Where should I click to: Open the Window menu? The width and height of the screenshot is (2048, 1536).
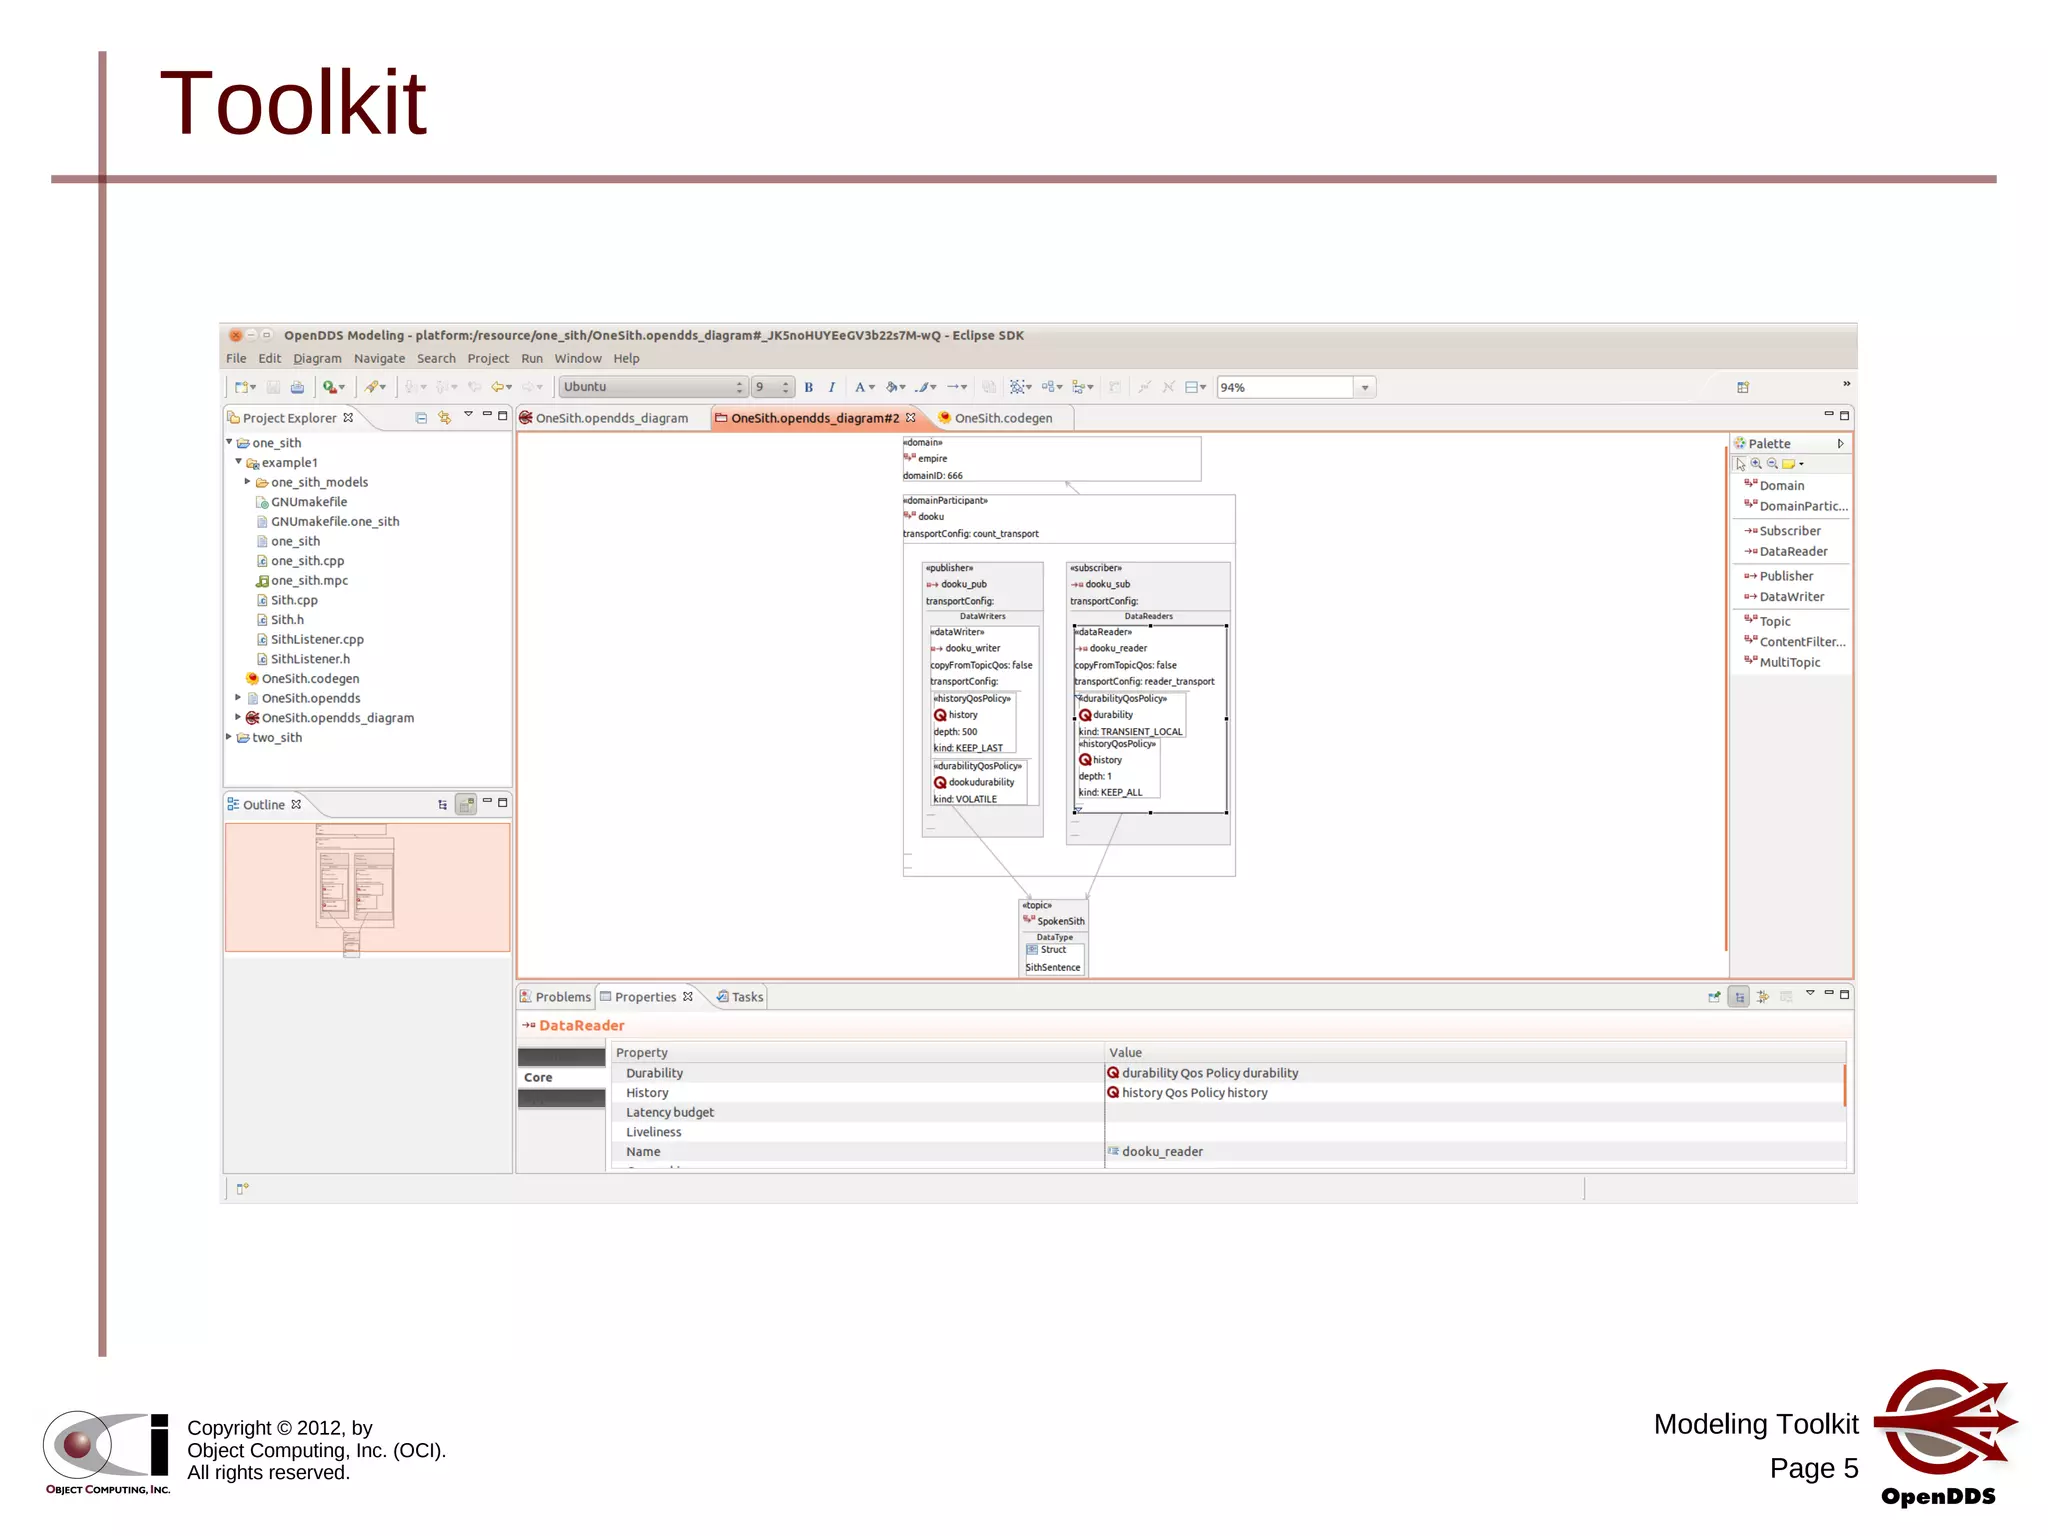click(578, 358)
